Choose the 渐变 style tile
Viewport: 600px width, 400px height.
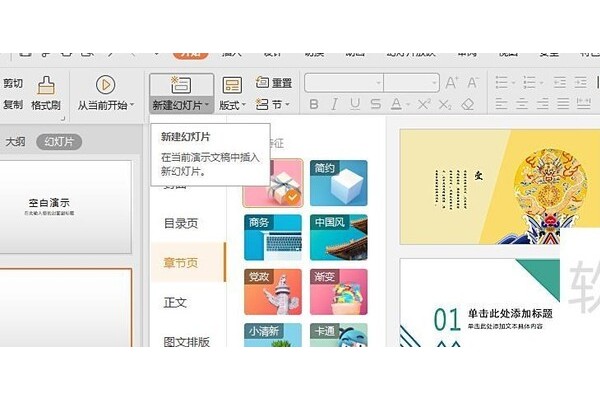point(339,292)
